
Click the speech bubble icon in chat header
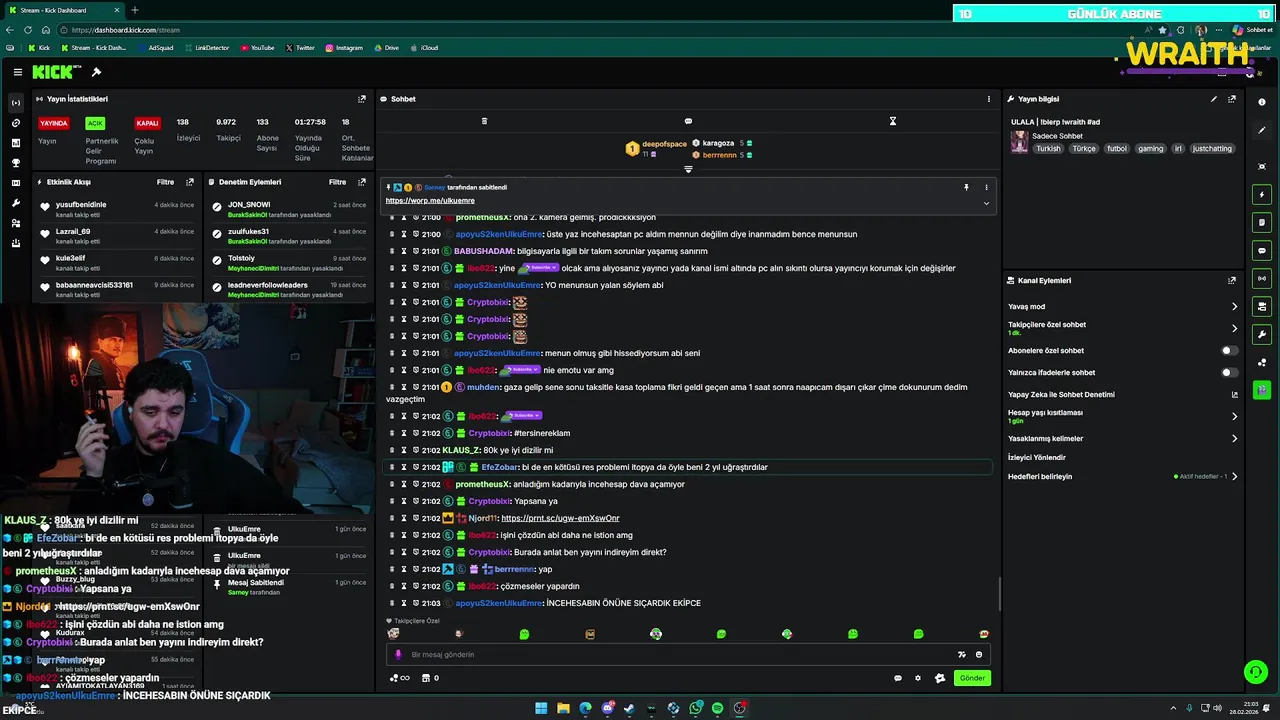point(688,121)
